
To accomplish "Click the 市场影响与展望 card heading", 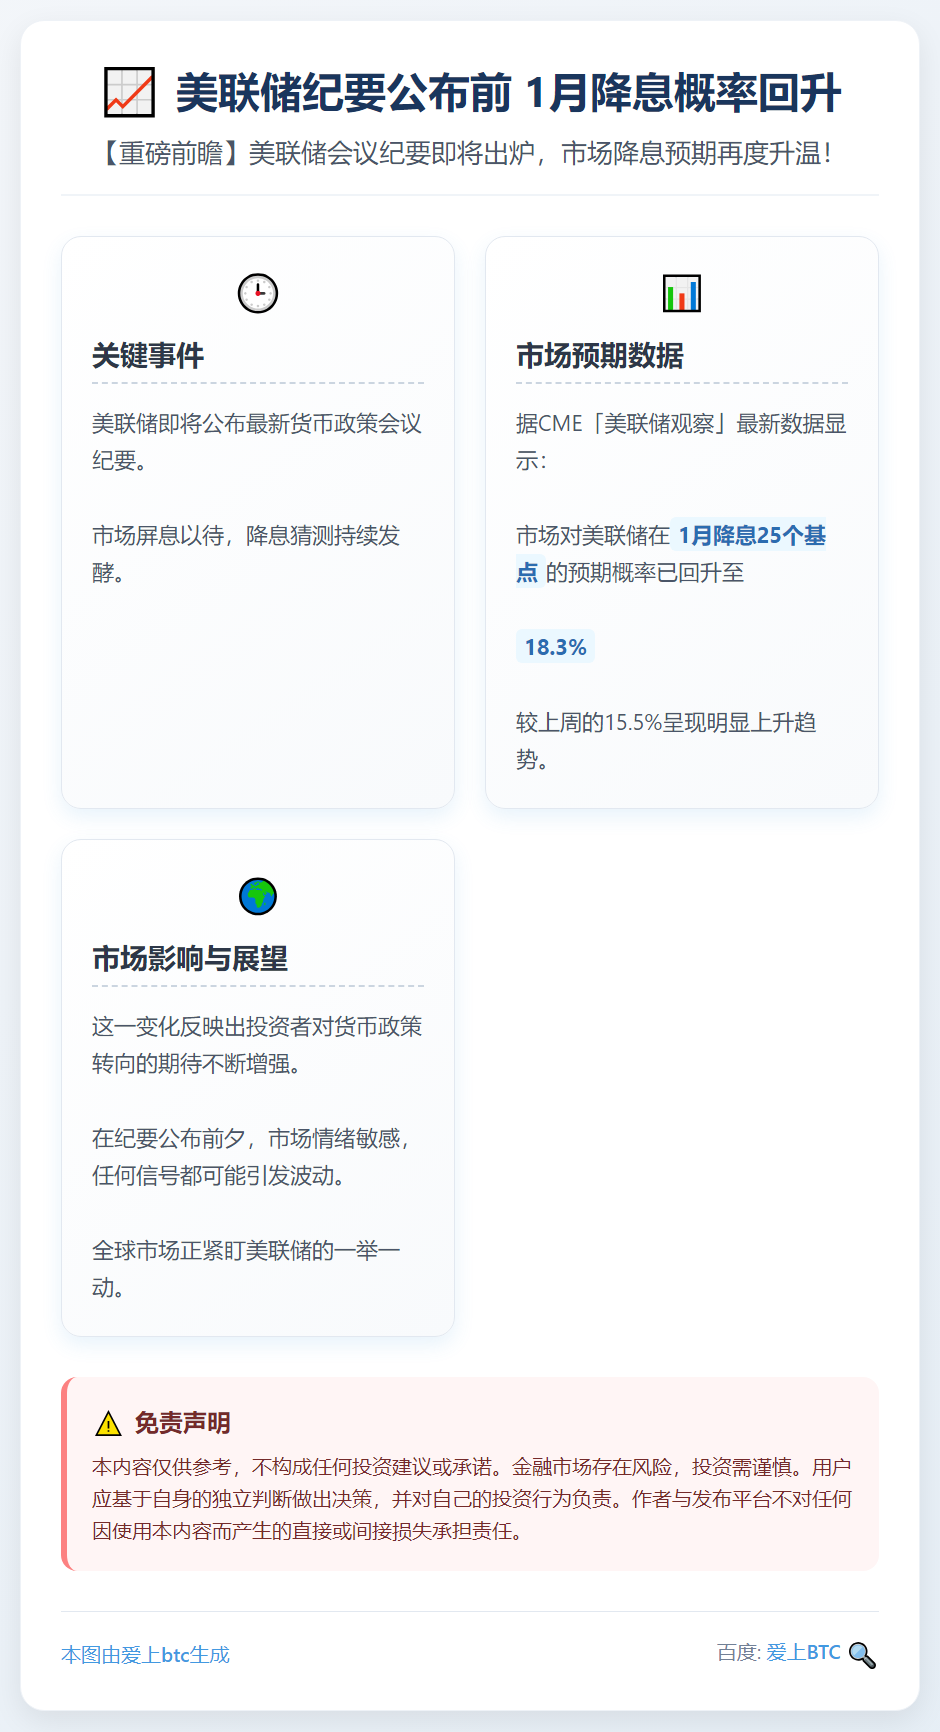I will (x=190, y=959).
